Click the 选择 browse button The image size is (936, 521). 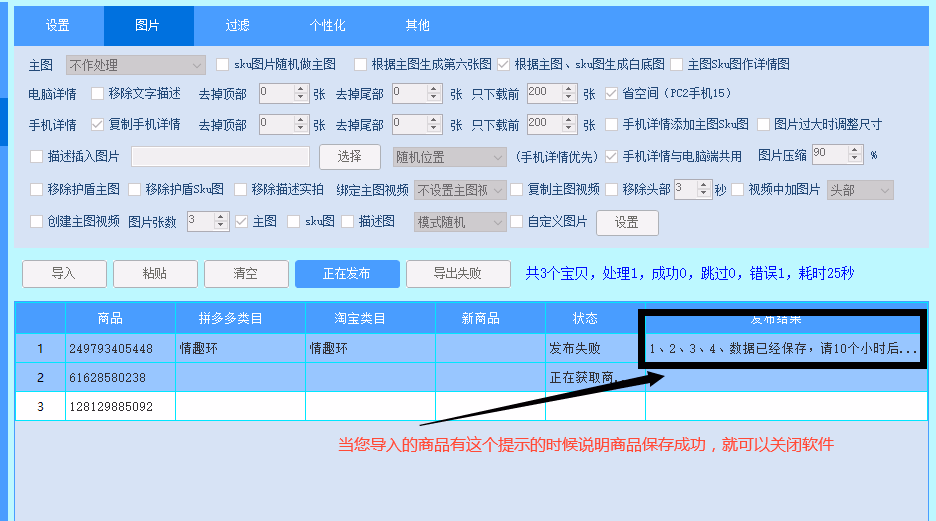pos(350,157)
